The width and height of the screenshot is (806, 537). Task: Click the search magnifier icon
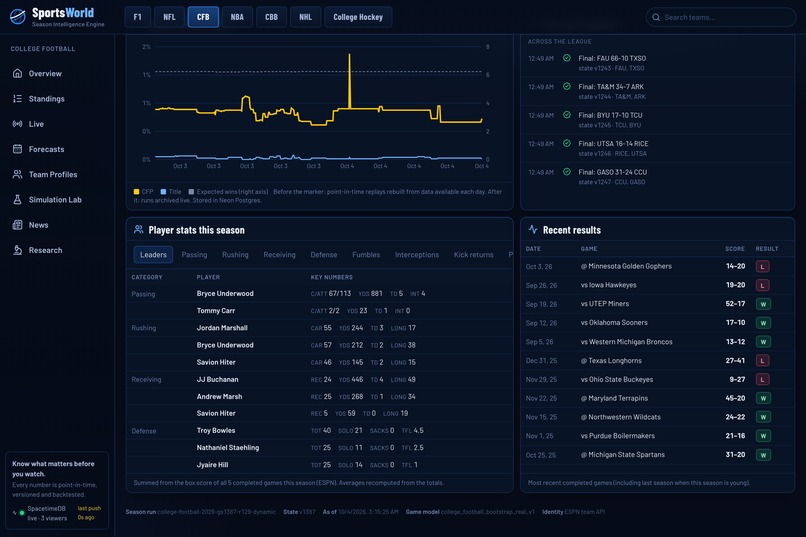(656, 17)
